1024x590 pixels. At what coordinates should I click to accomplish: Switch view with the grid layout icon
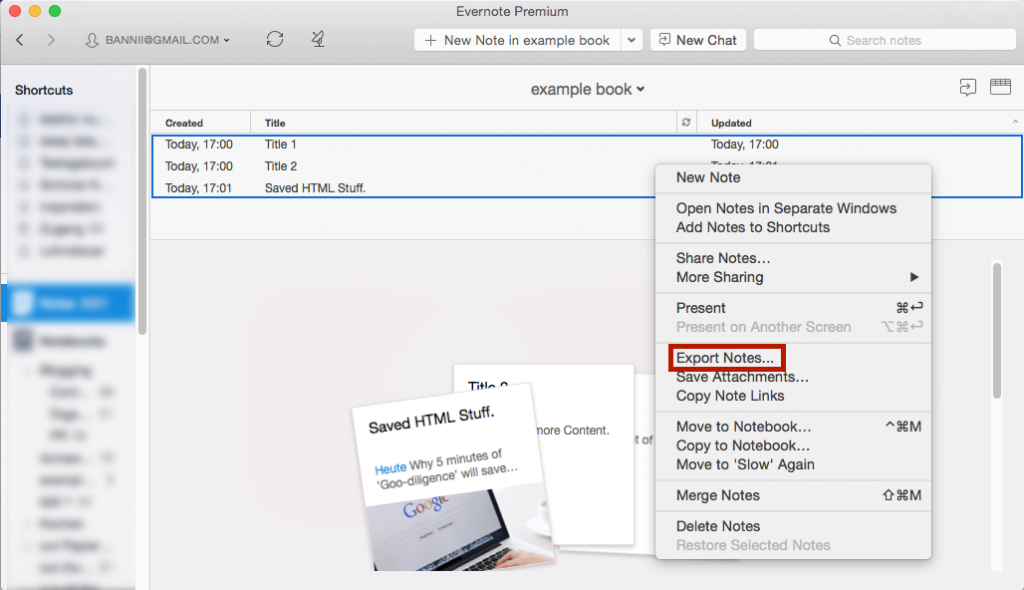(1000, 86)
